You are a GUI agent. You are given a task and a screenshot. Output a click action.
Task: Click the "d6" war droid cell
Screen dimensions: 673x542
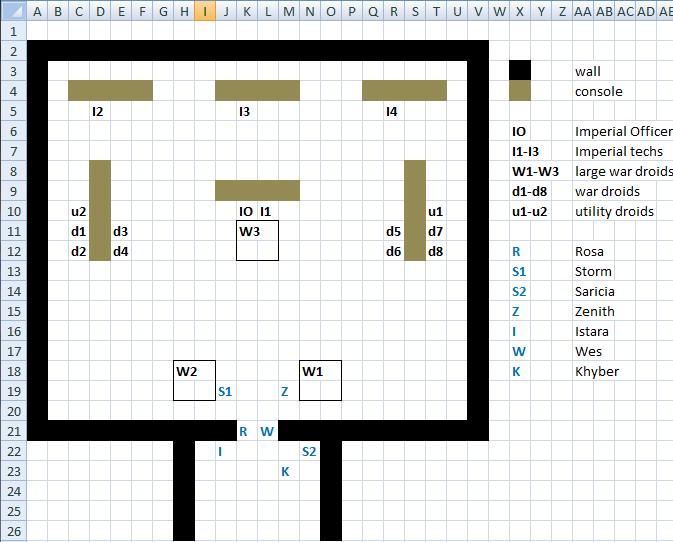[x=394, y=251]
